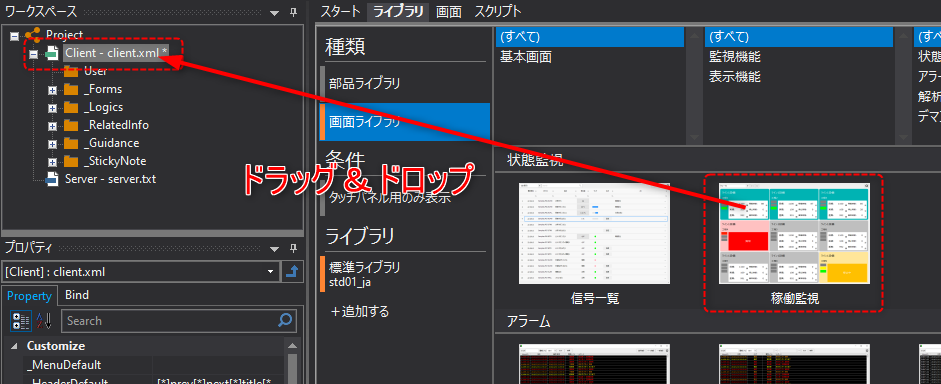Switch to the 画面 tab
The width and height of the screenshot is (941, 384).
point(448,11)
